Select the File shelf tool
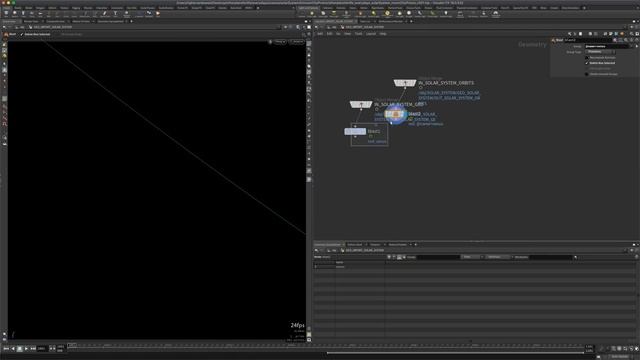The height and width of the screenshot is (360, 640). [x=158, y=13]
